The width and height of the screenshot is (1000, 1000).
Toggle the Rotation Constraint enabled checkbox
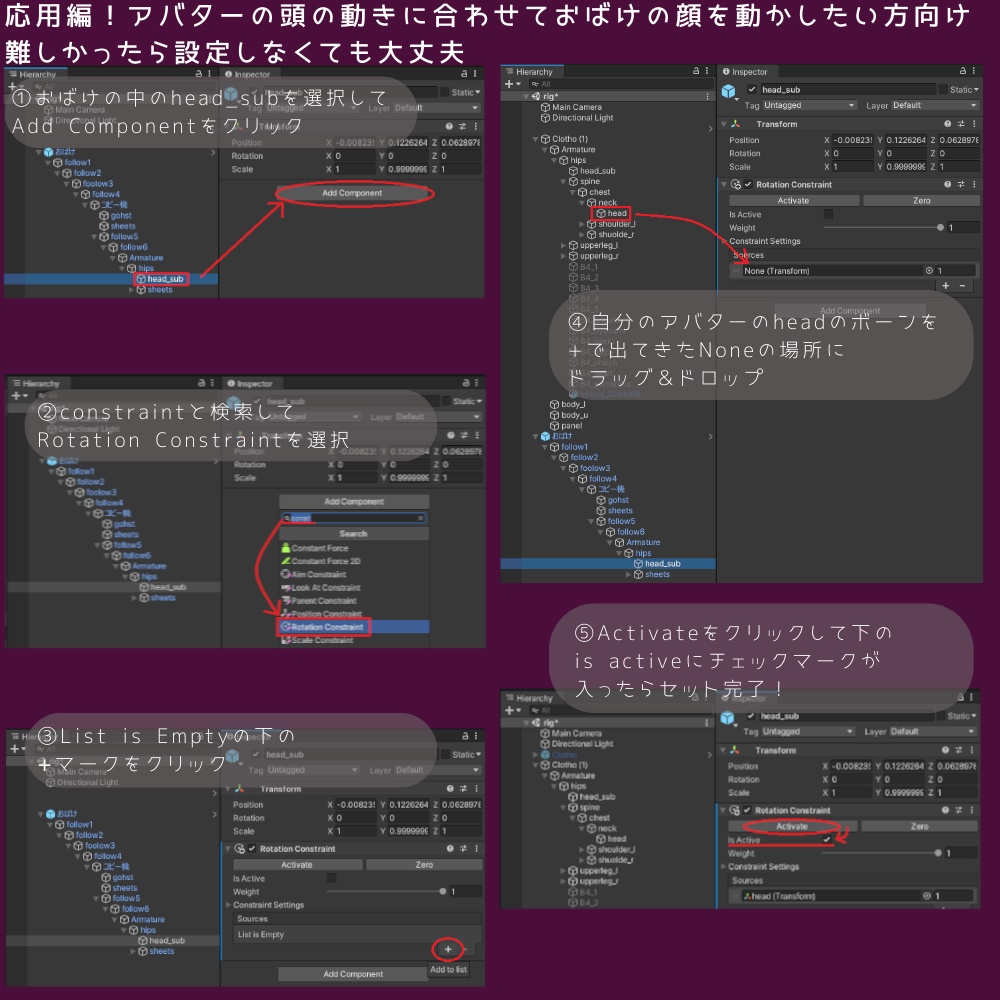pyautogui.click(x=748, y=184)
